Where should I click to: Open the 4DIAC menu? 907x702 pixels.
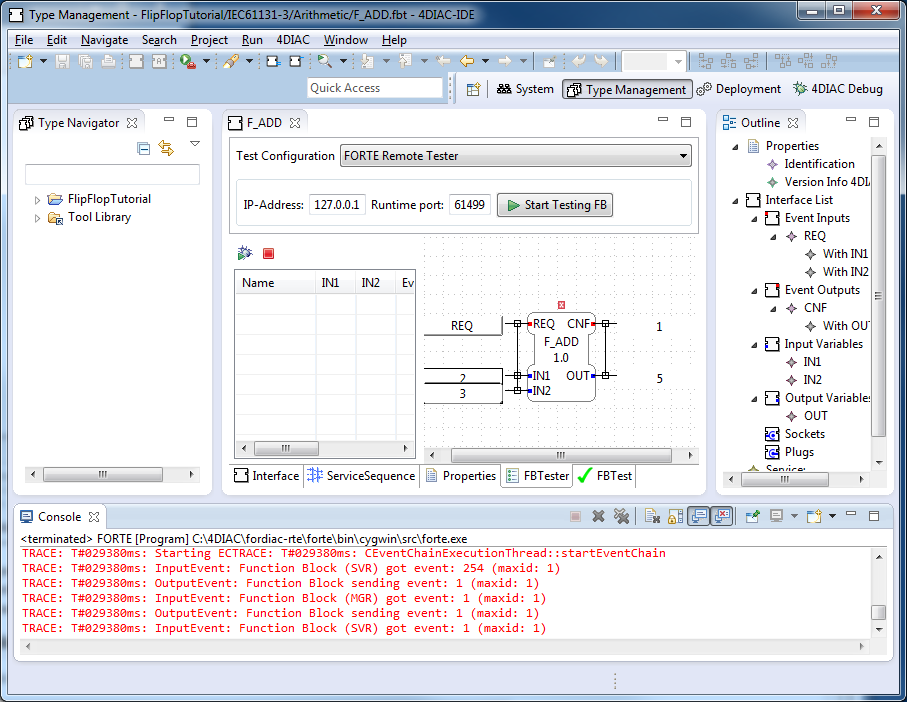(x=293, y=40)
